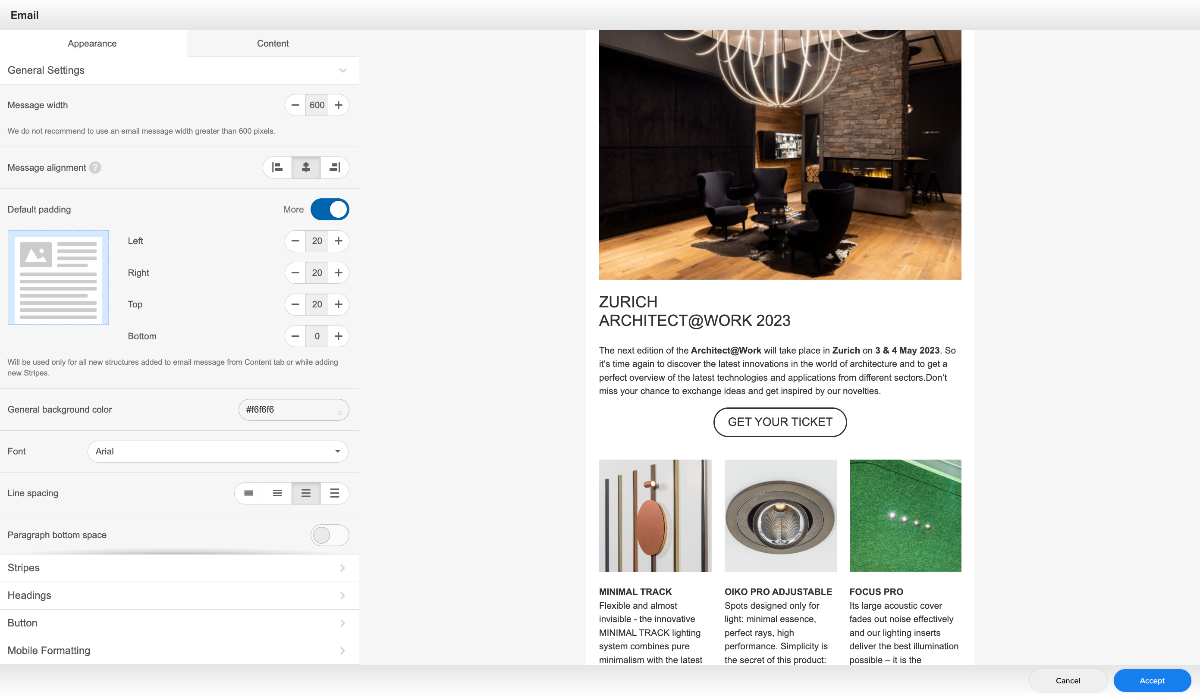Choose the widest line spacing option
1200x695 pixels.
(x=334, y=493)
